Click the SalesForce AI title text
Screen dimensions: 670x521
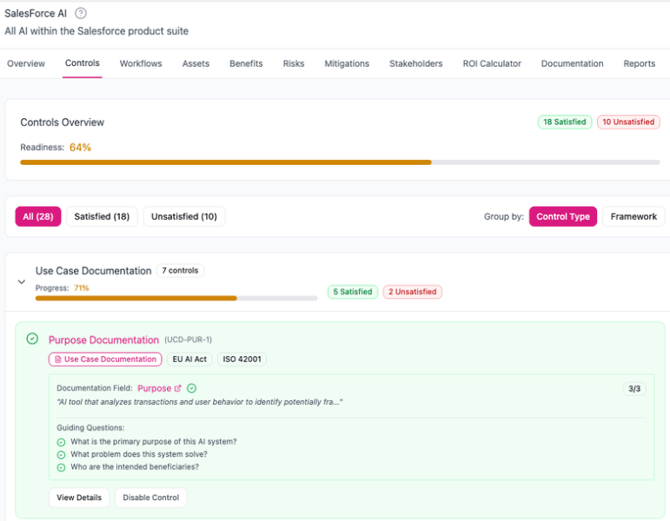(35, 14)
